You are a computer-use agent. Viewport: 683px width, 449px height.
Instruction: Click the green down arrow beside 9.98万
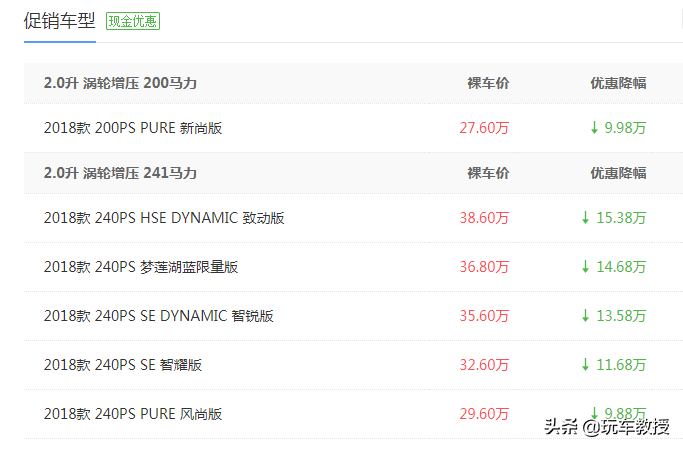pyautogui.click(x=594, y=127)
